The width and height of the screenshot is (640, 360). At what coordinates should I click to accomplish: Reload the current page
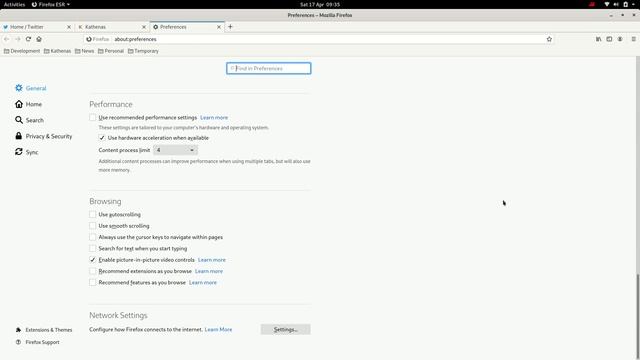point(28,39)
